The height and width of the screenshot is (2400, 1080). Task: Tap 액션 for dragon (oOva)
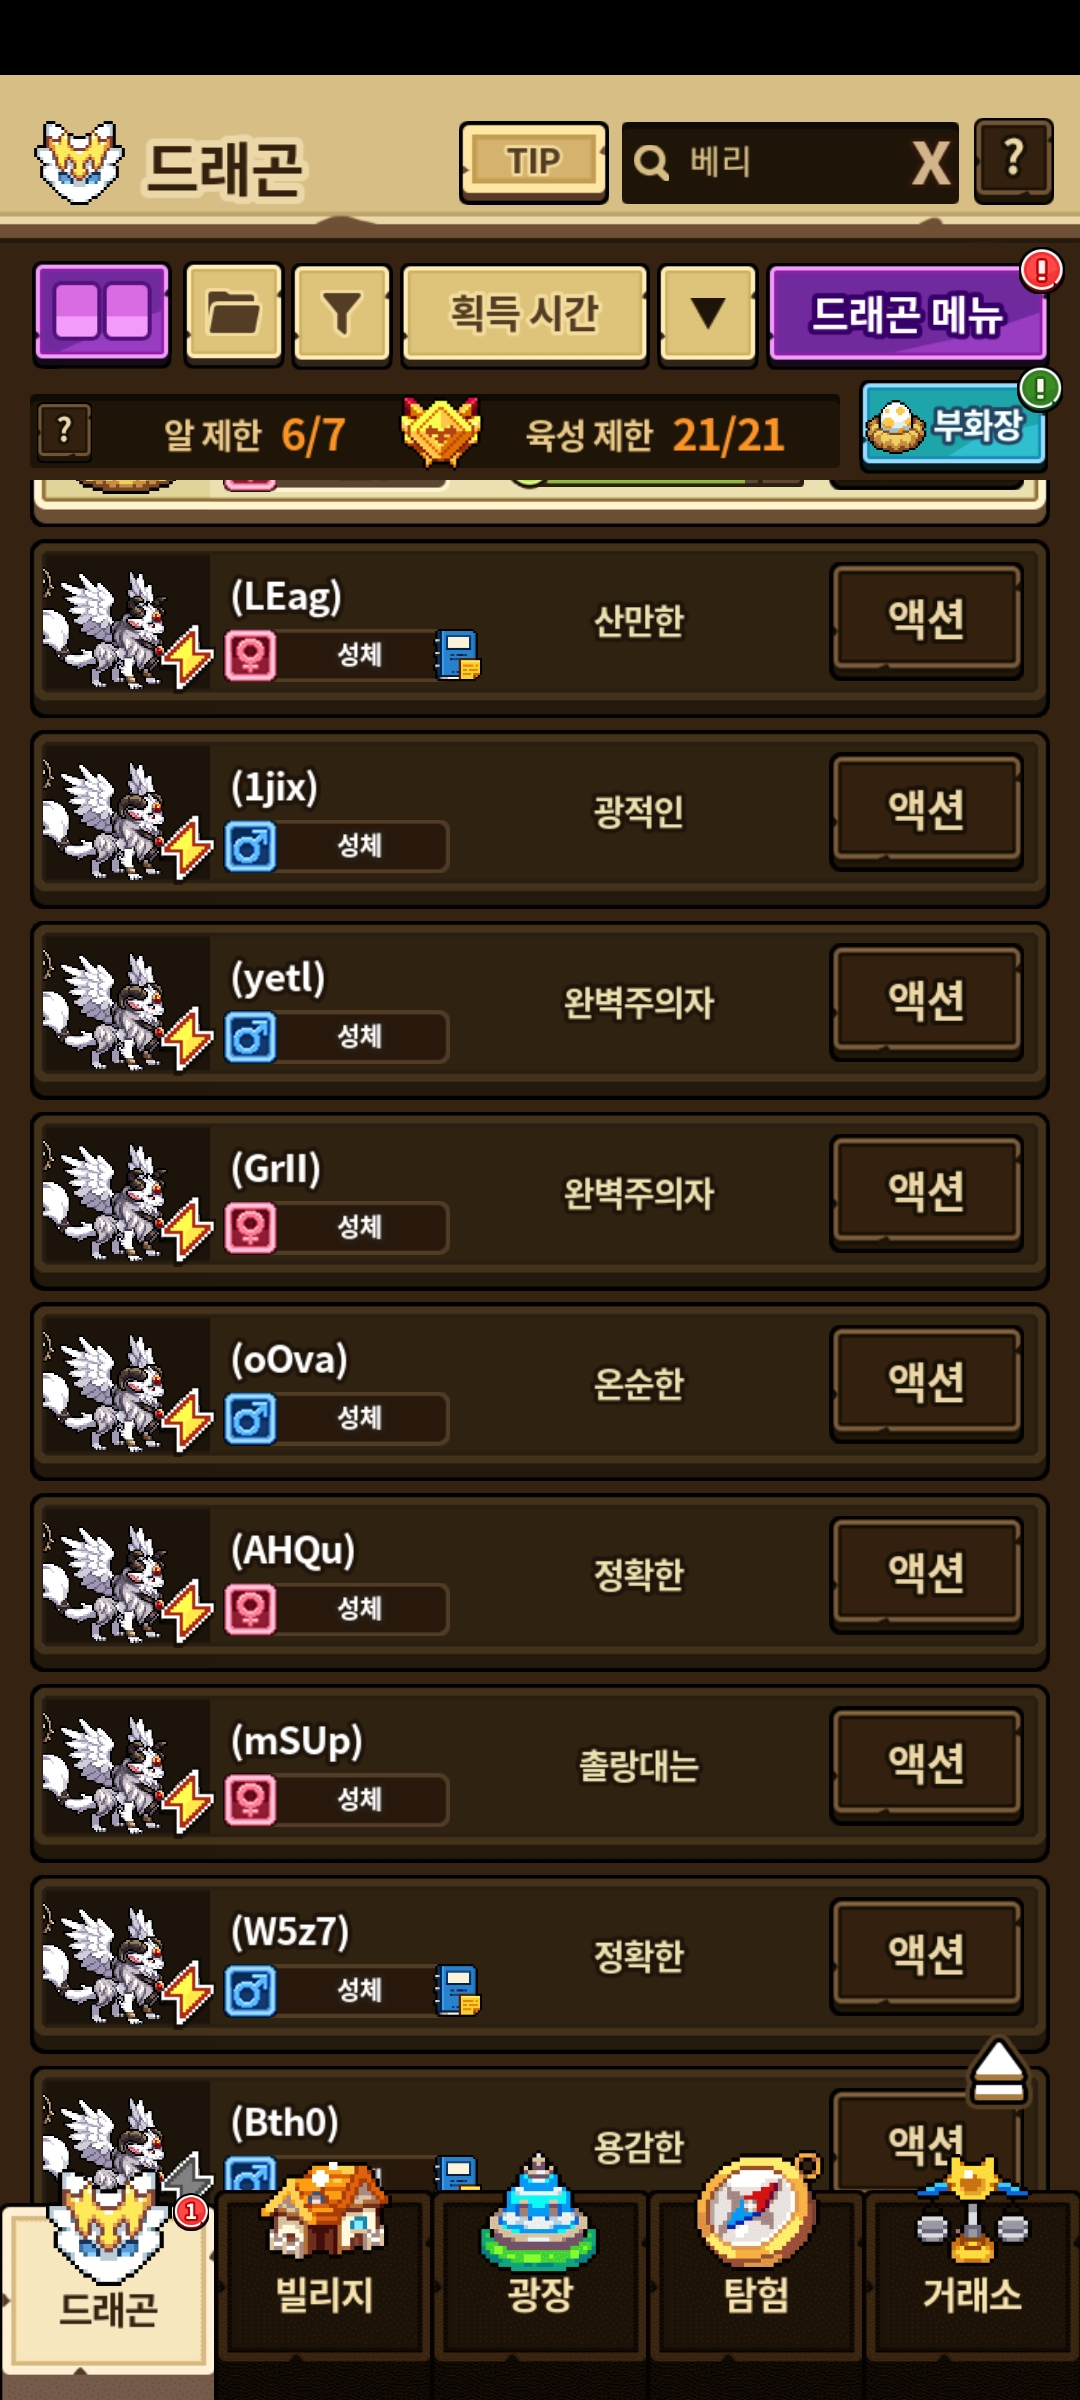tap(926, 1383)
